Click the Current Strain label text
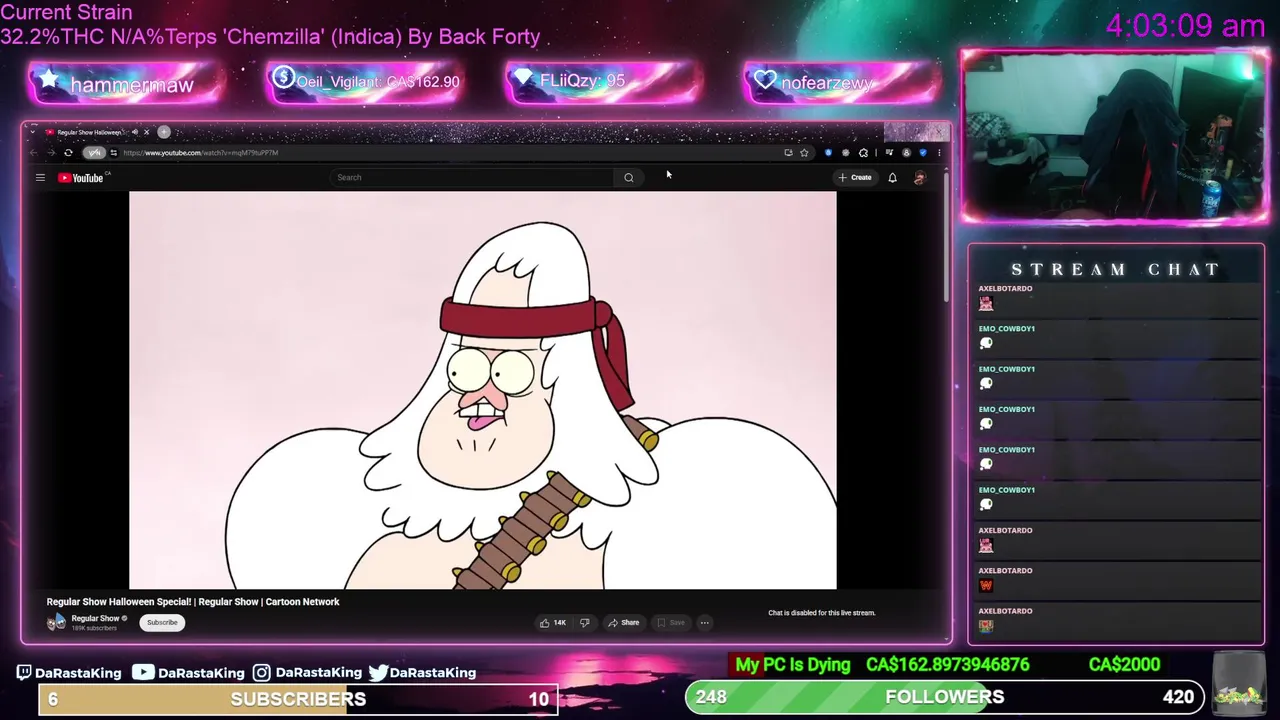The width and height of the screenshot is (1280, 720). [x=66, y=13]
